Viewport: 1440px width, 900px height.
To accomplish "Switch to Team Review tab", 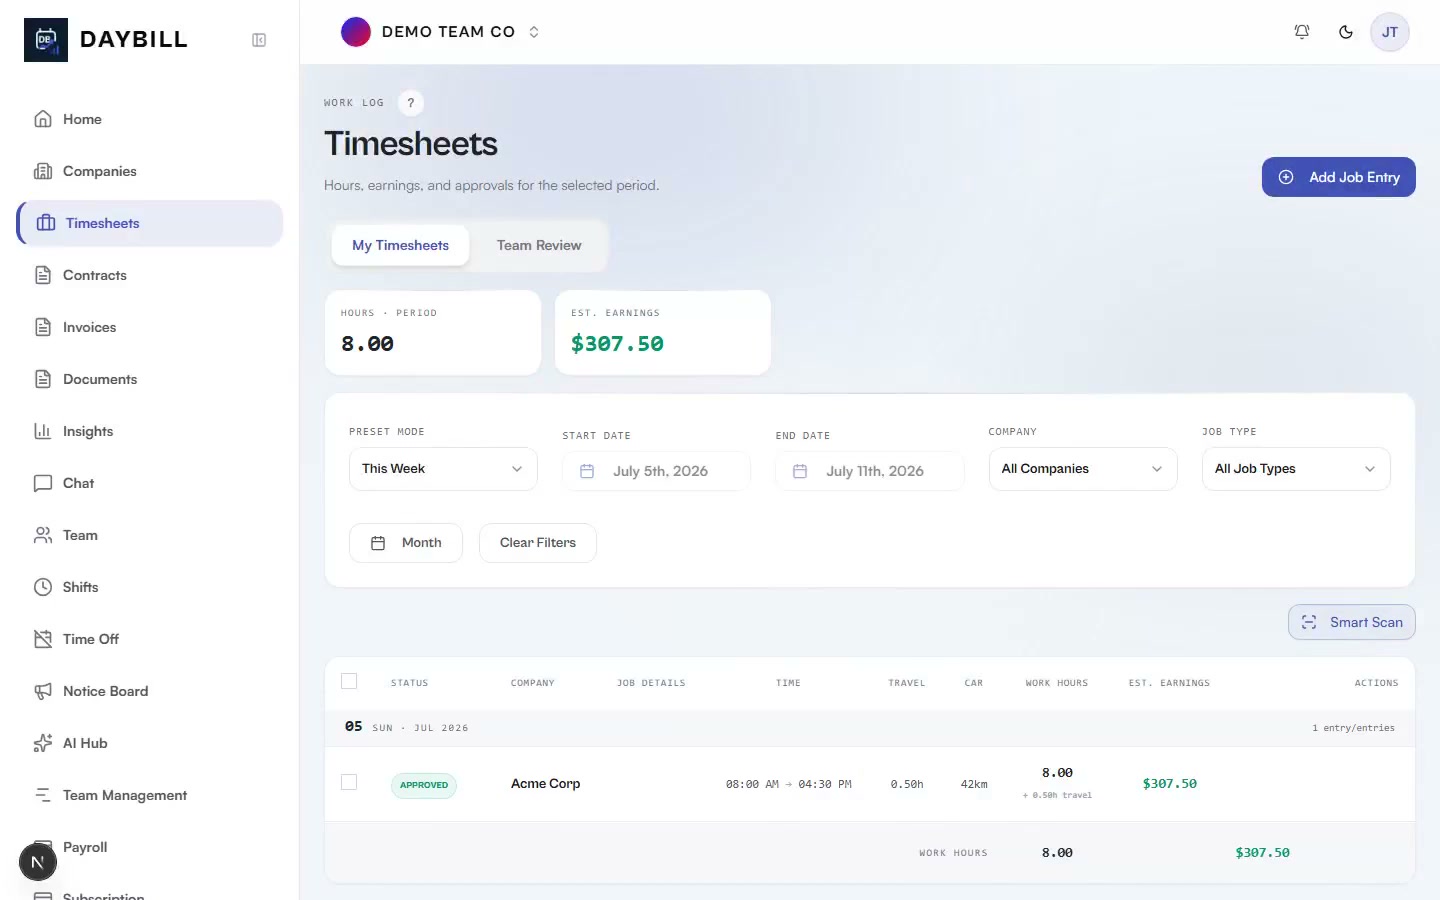I will click(x=539, y=245).
